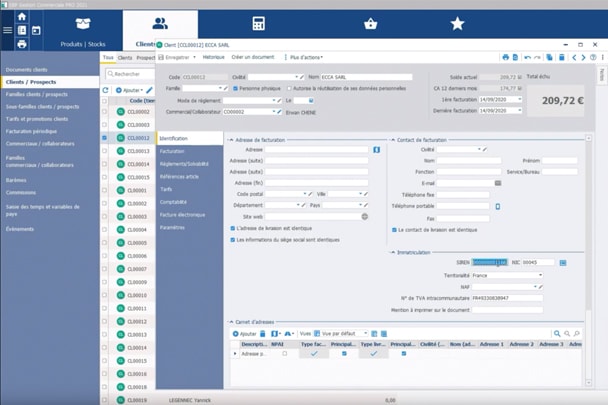Click the globe icon beside Site web
608x405 pixels.
(365, 216)
